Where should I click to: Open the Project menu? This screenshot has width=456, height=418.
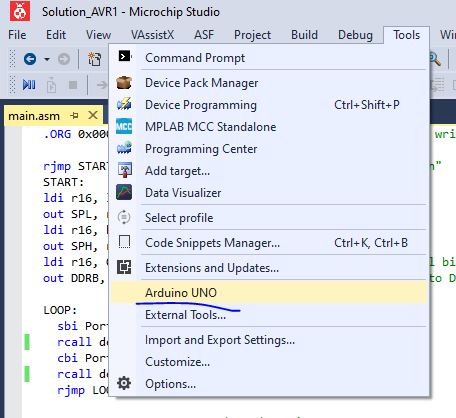[252, 35]
